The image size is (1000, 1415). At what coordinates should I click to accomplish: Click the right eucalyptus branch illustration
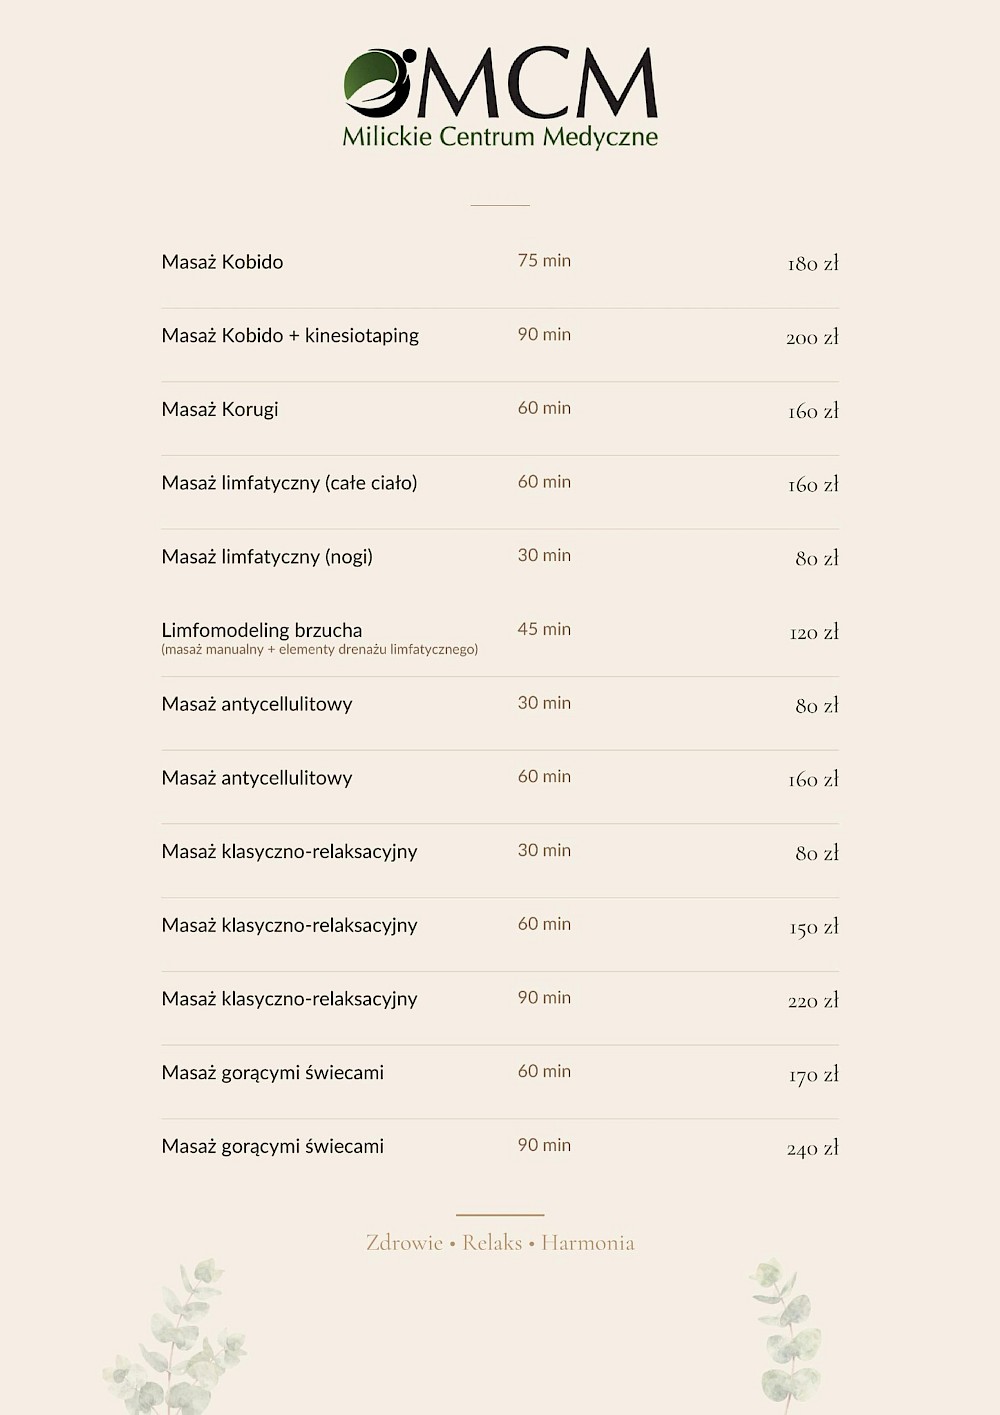788,1336
